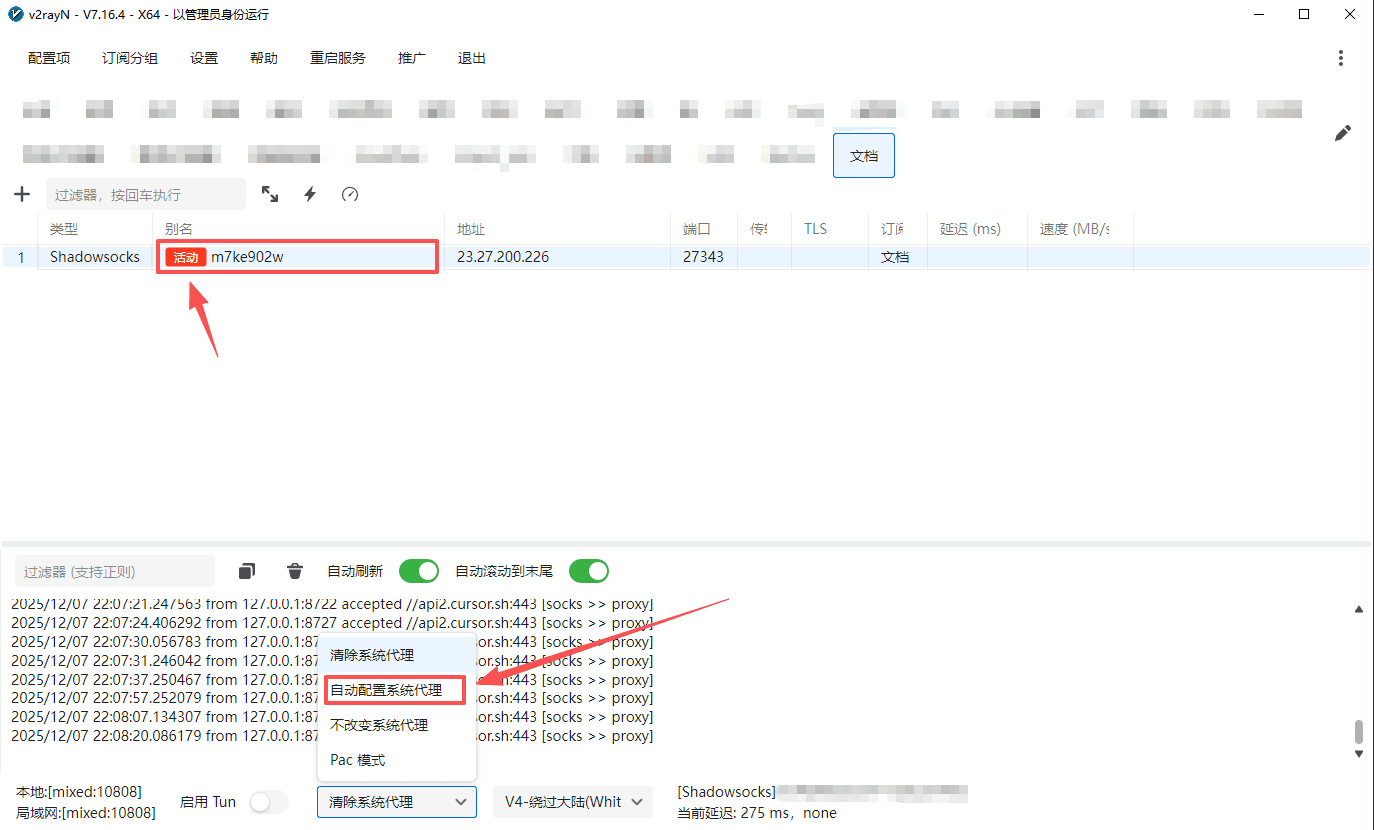
Task: Enable the 启用 Tun switch
Action: pyautogui.click(x=268, y=802)
